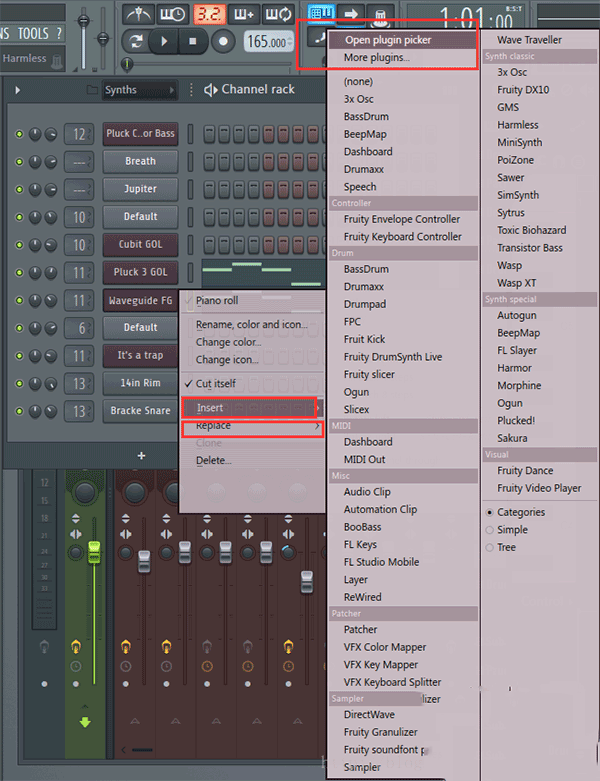The image size is (600, 781).
Task: Click the Record button in transport
Action: 223,42
